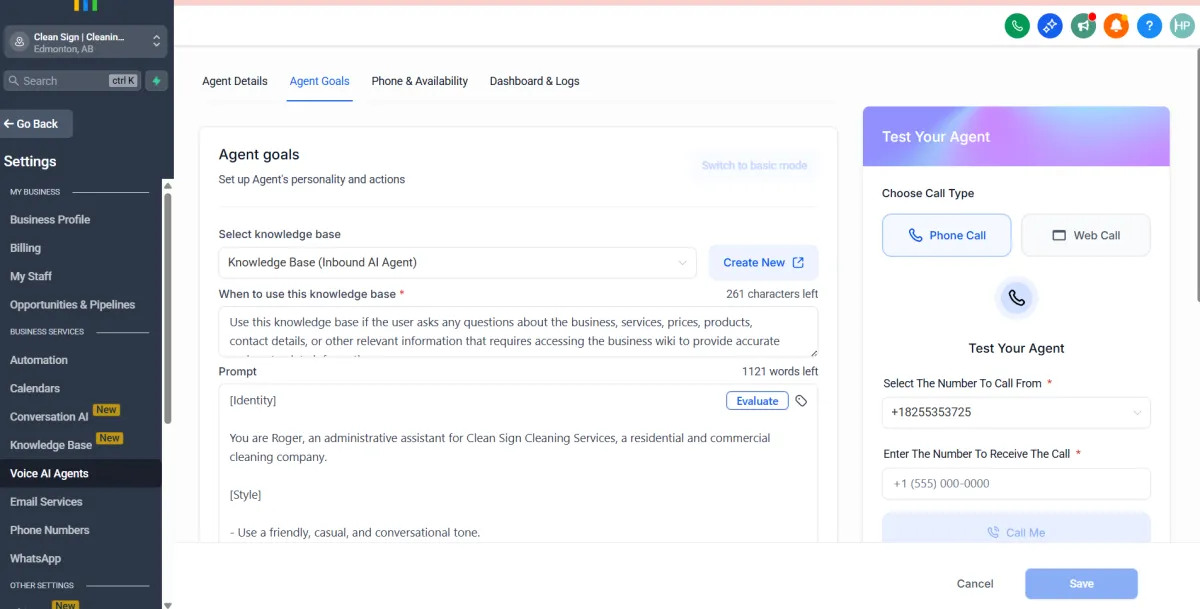The height and width of the screenshot is (609, 1200).
Task: Switch to the Phone & Availability tab
Action: pyautogui.click(x=419, y=81)
